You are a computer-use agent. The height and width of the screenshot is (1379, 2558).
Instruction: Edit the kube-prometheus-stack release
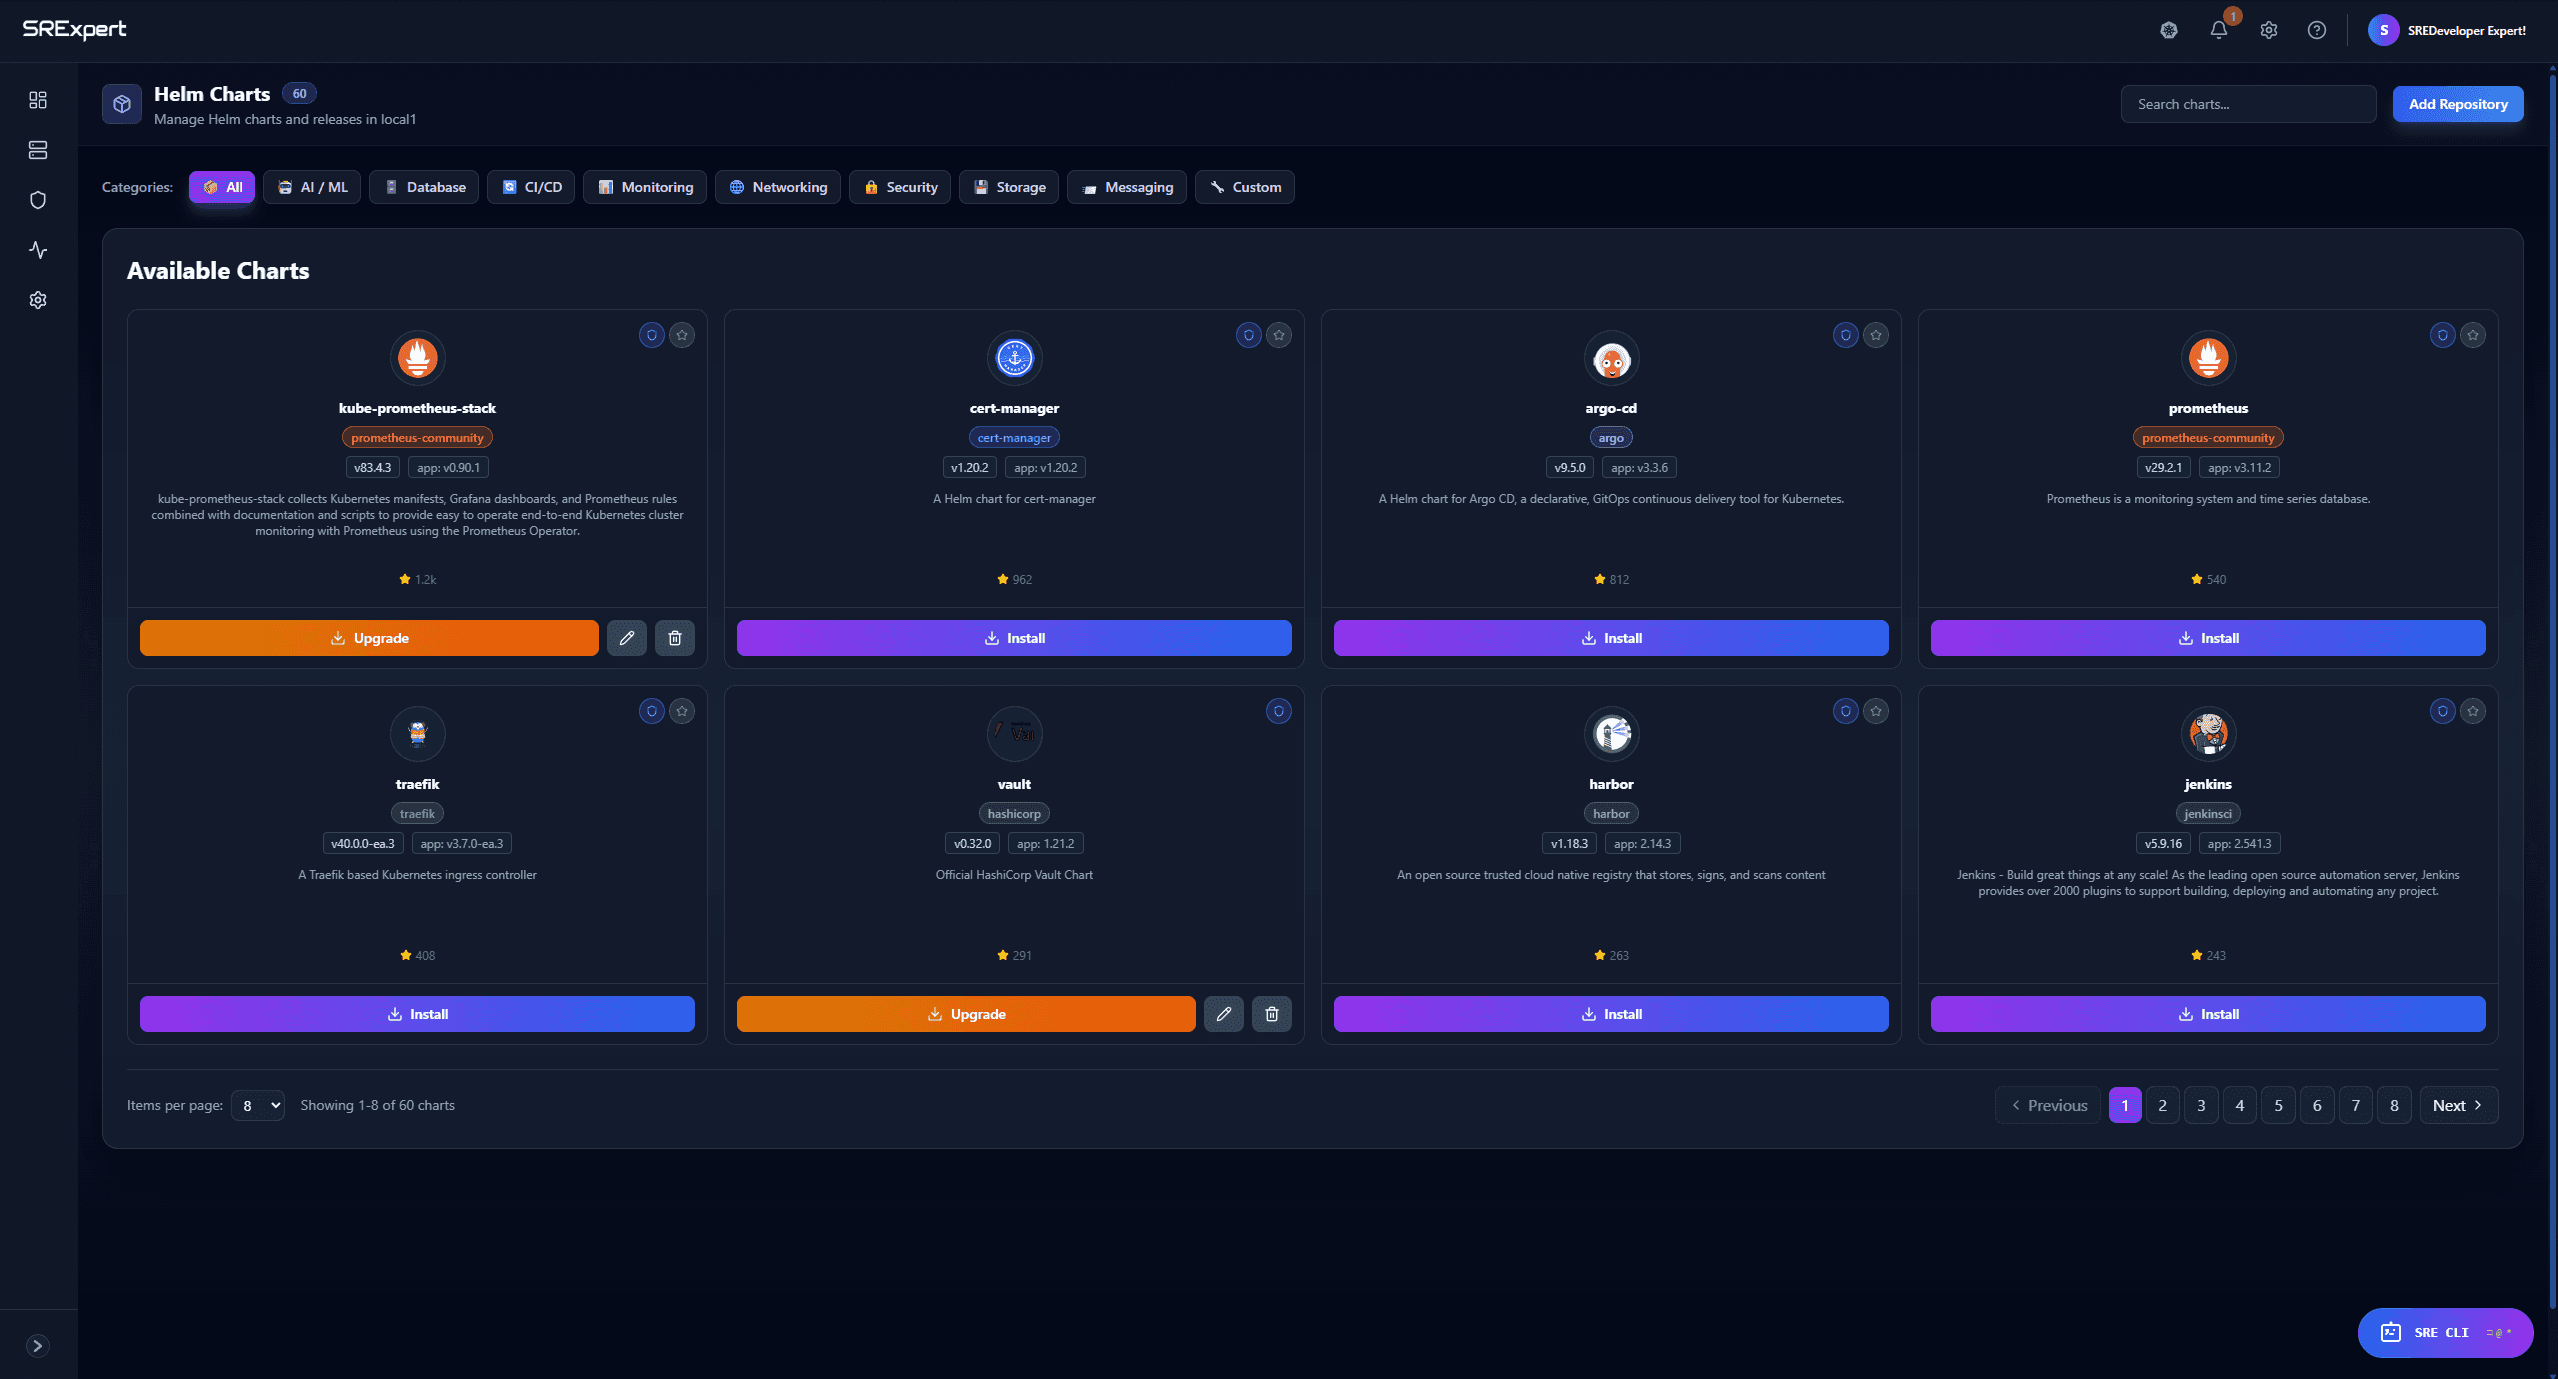626,637
